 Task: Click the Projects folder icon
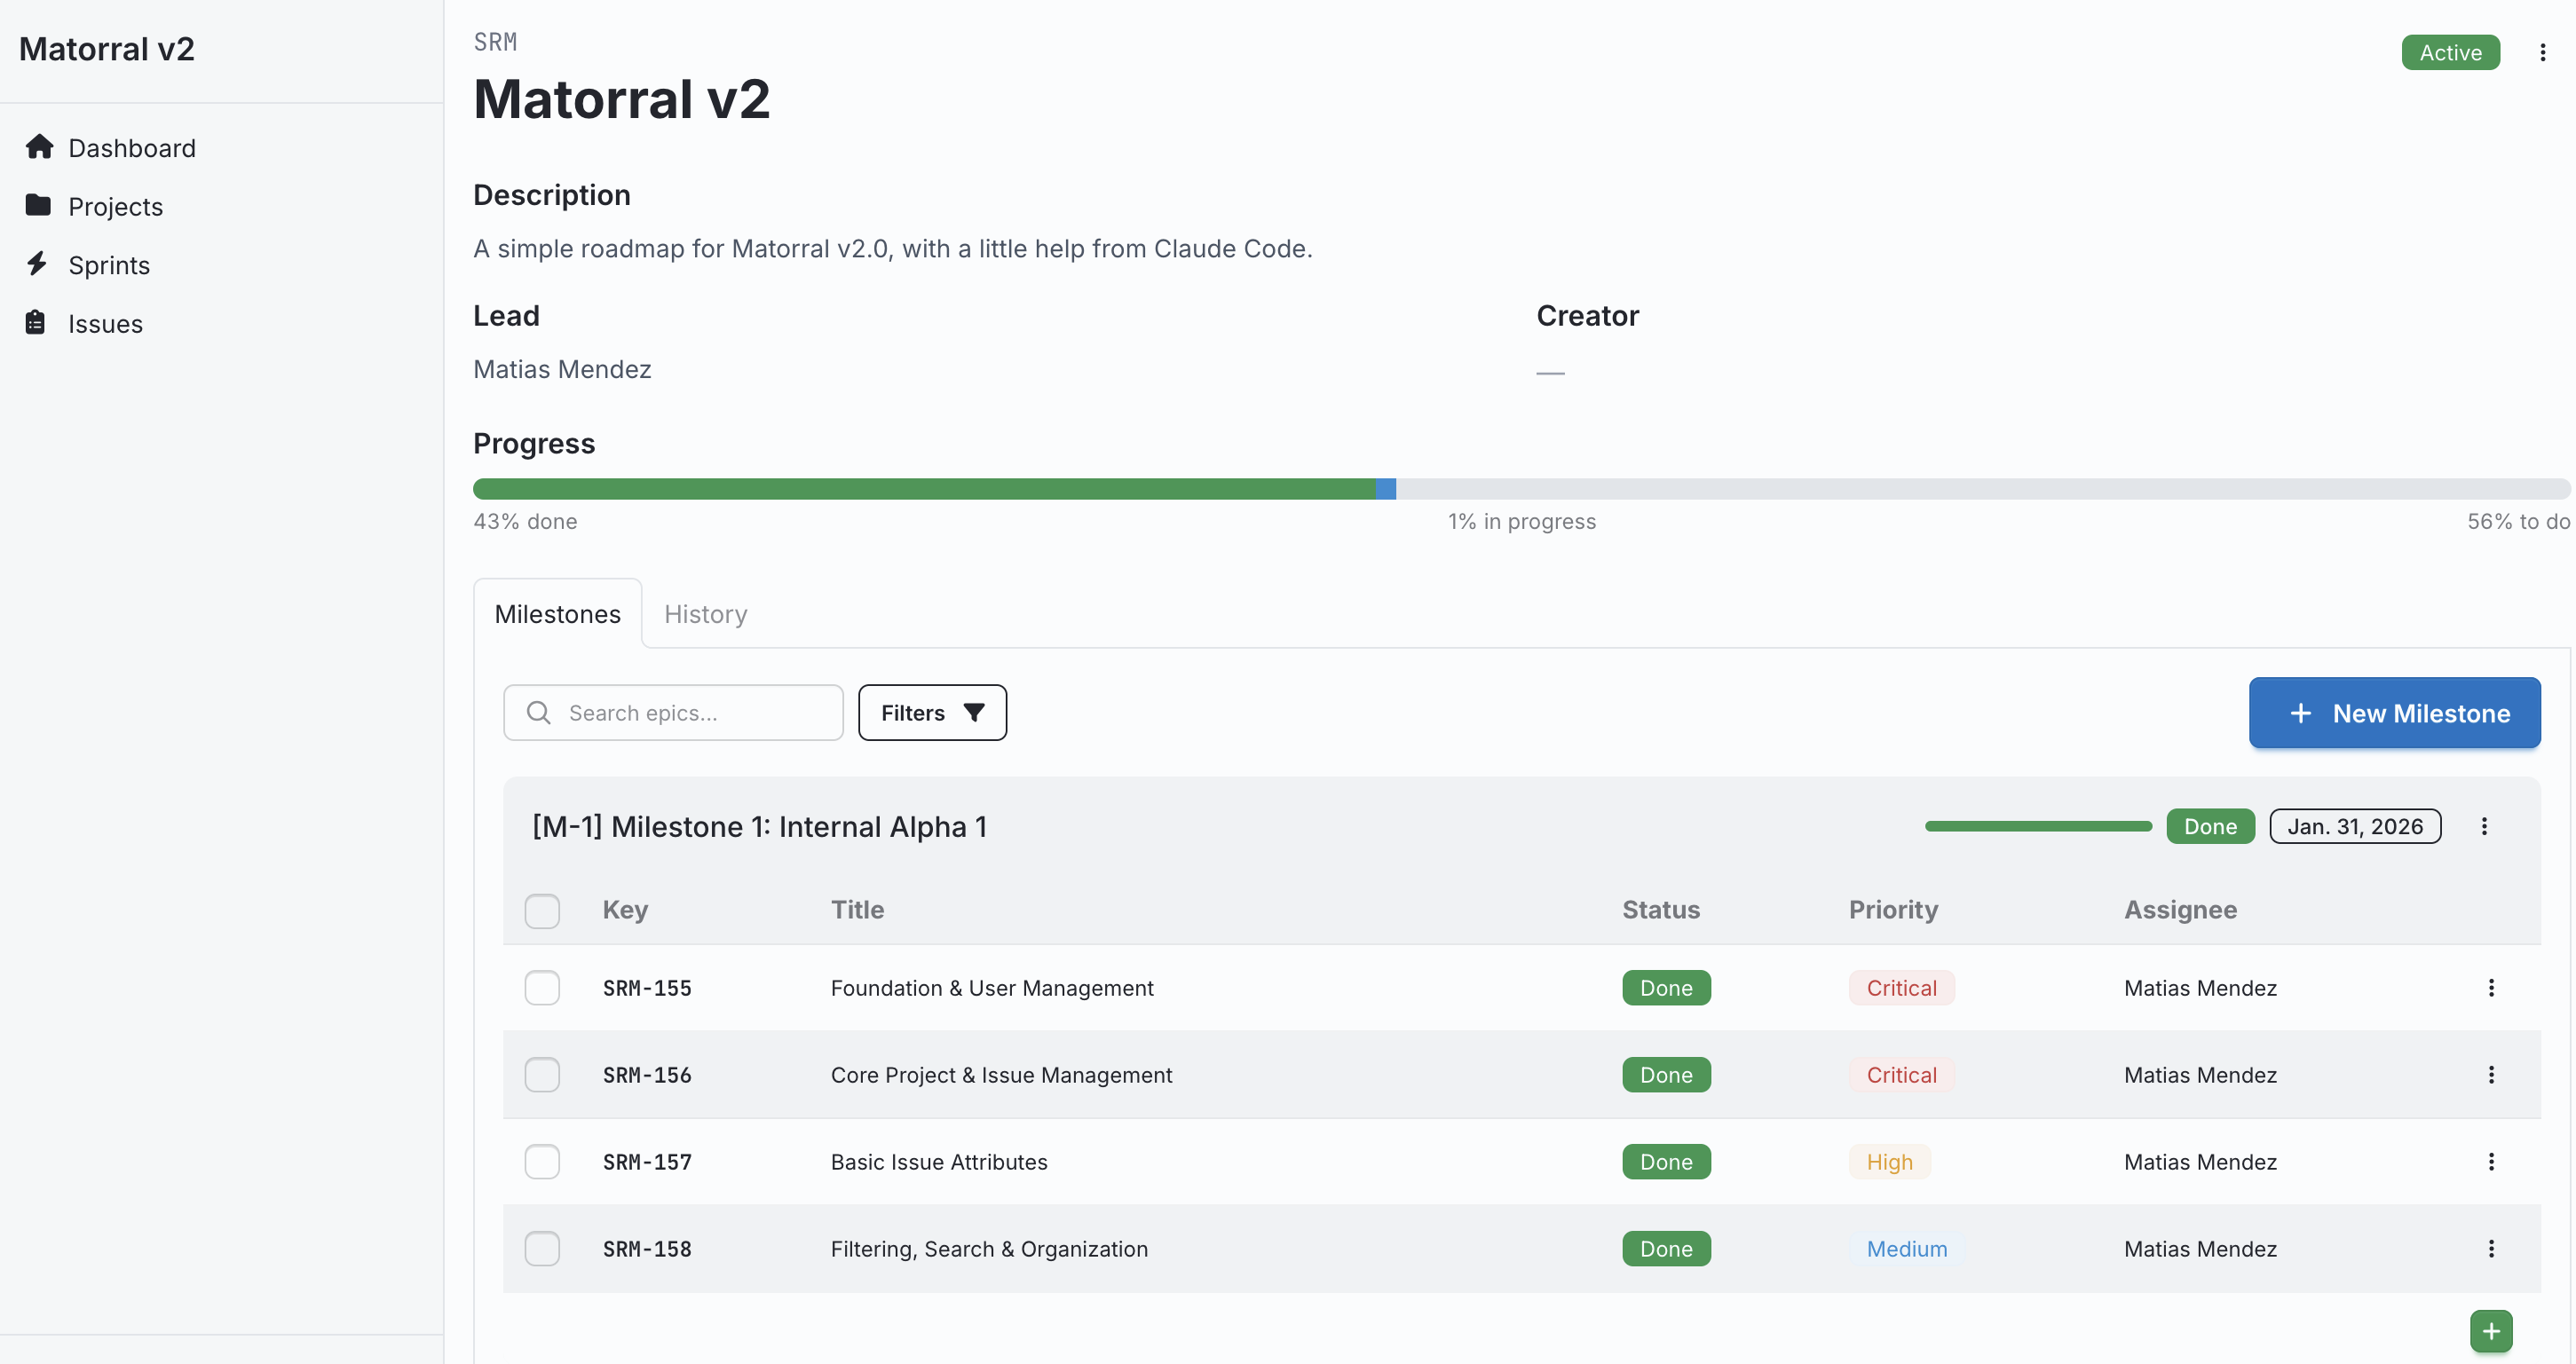[x=38, y=205]
